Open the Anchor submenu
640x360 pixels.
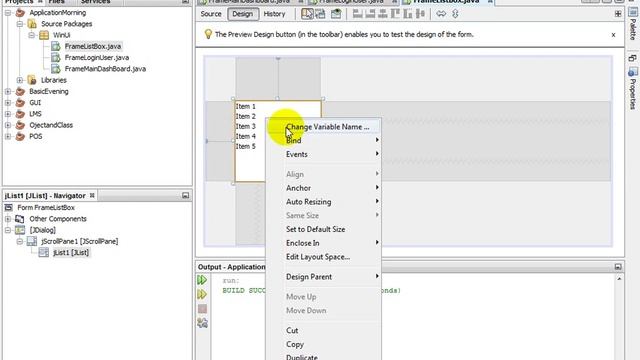click(x=323, y=188)
